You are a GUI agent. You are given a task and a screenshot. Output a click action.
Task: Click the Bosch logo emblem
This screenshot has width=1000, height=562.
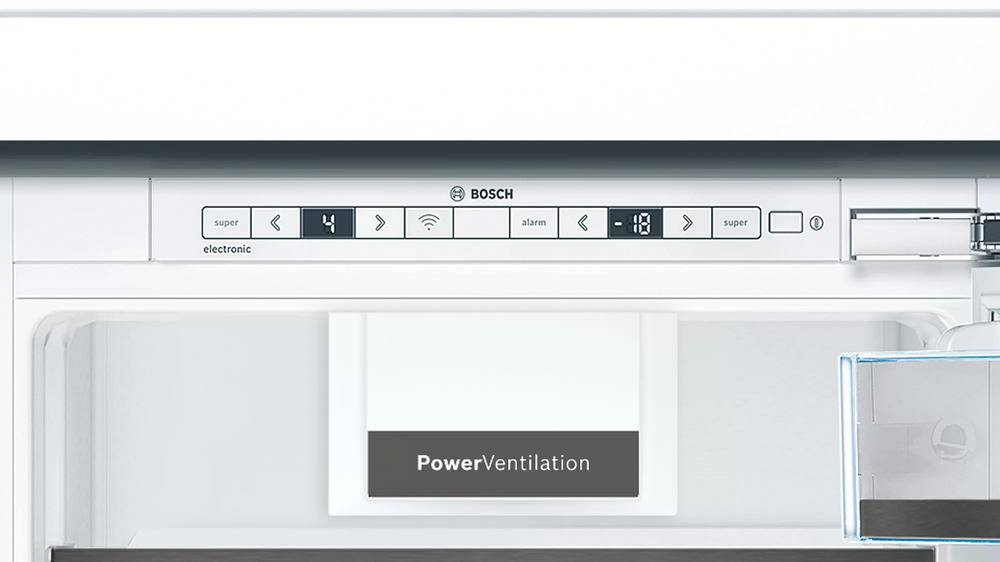pyautogui.click(x=457, y=194)
